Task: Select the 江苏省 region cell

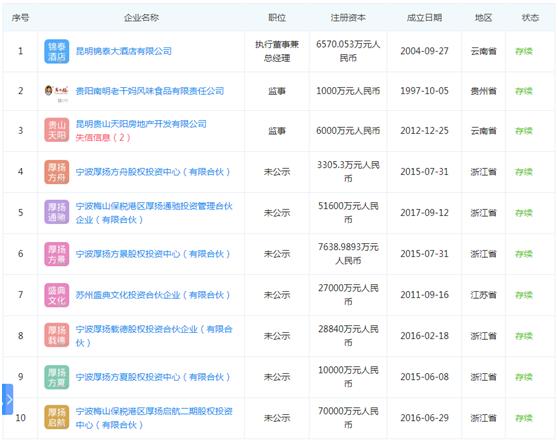Action: pos(483,295)
